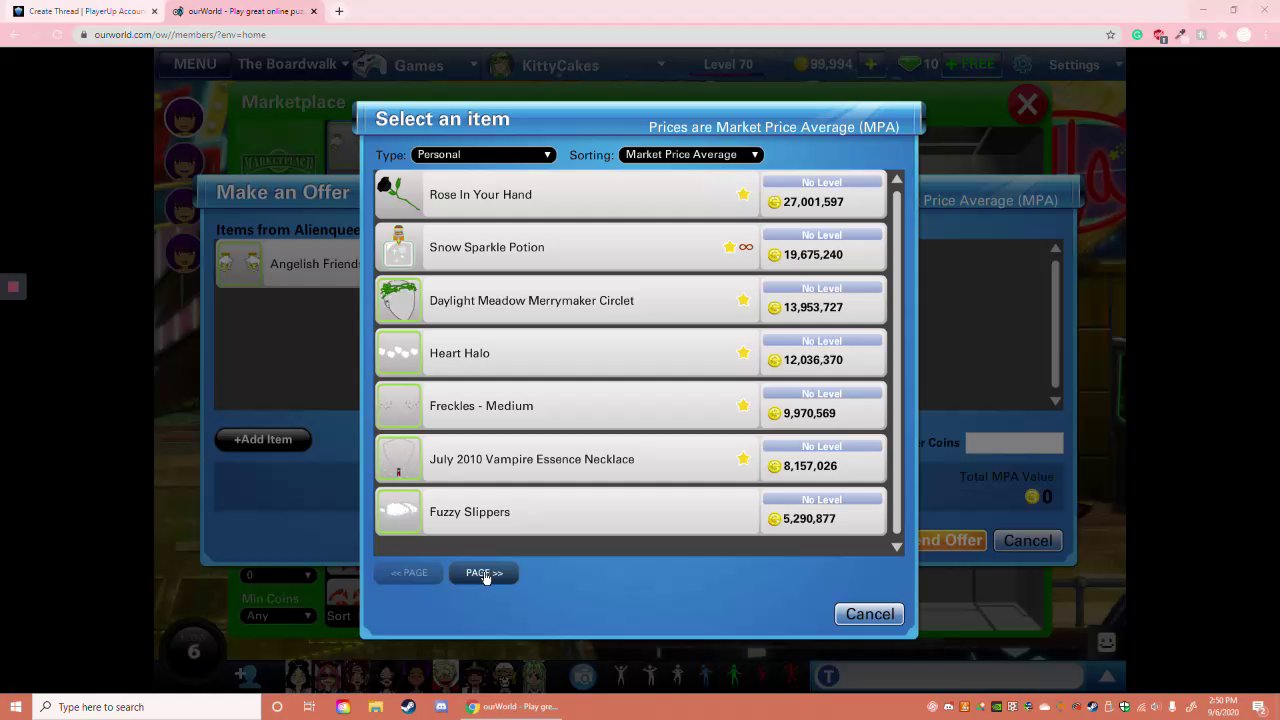
Task: Go to the next page of items
Action: click(484, 573)
